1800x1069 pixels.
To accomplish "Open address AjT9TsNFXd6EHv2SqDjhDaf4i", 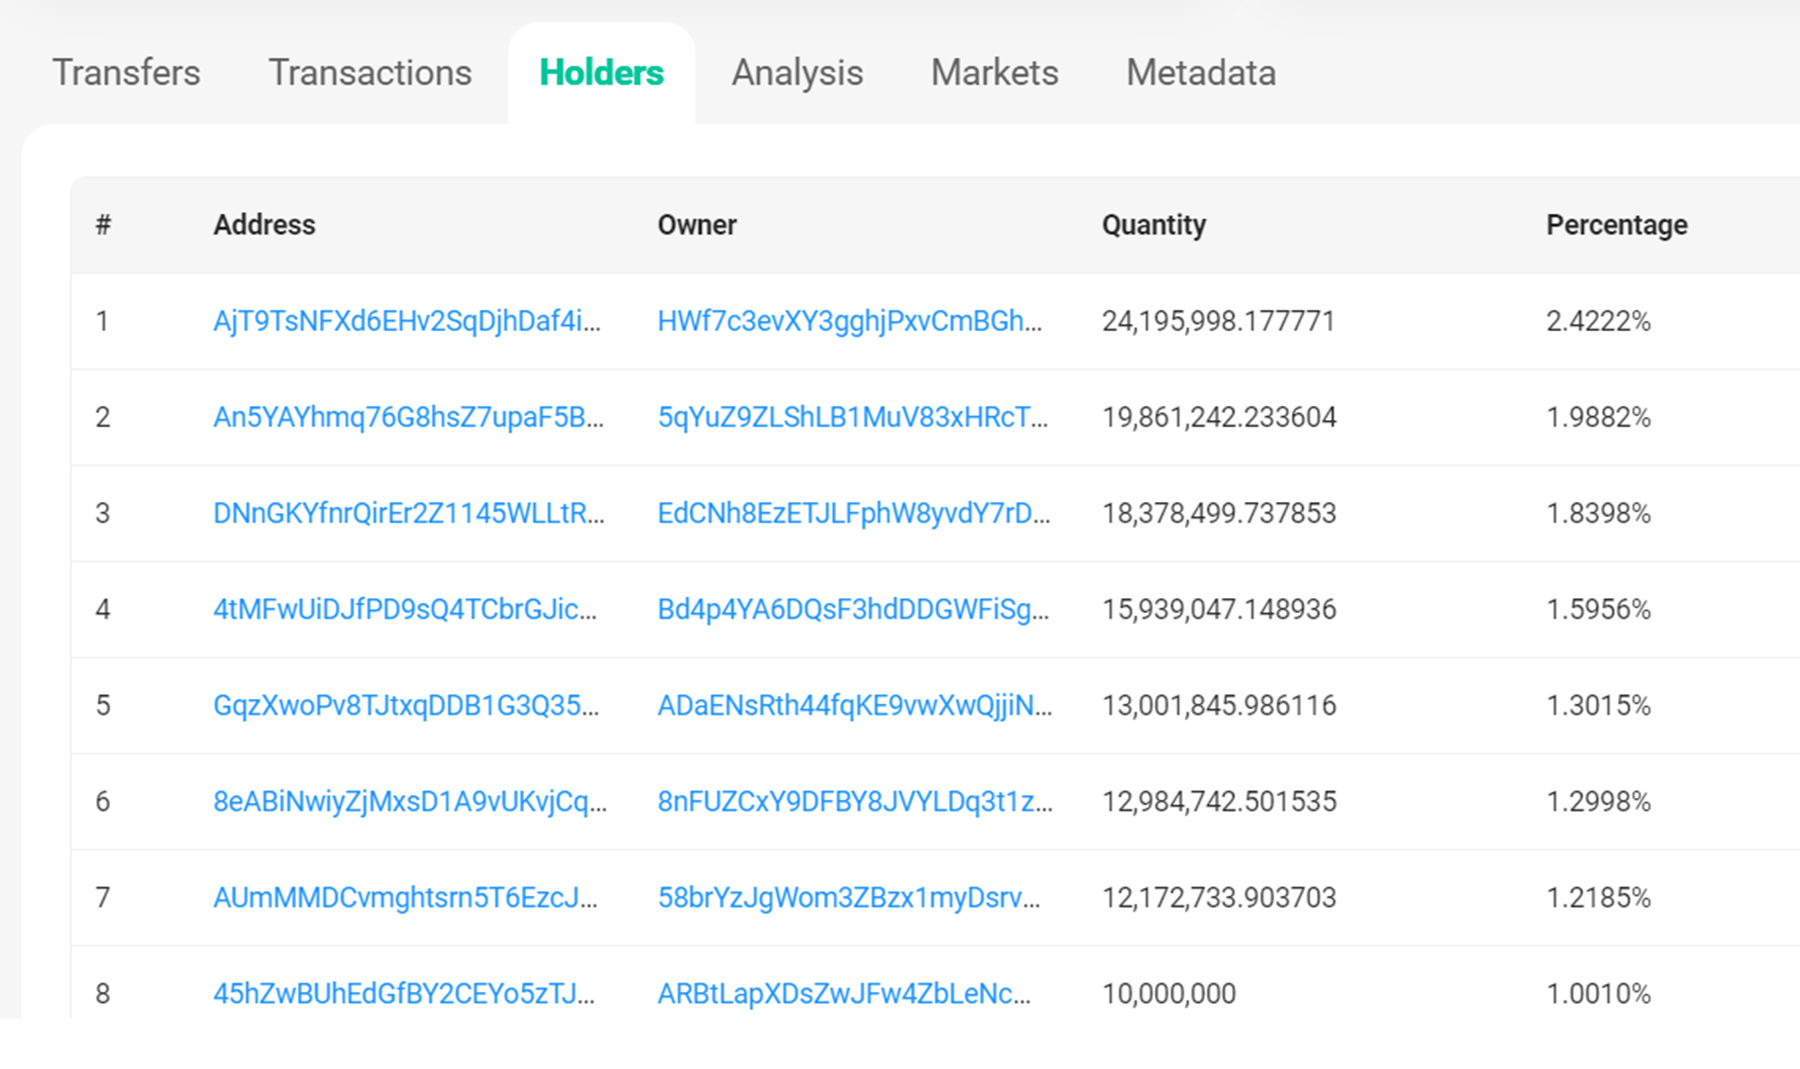I will pos(407,321).
